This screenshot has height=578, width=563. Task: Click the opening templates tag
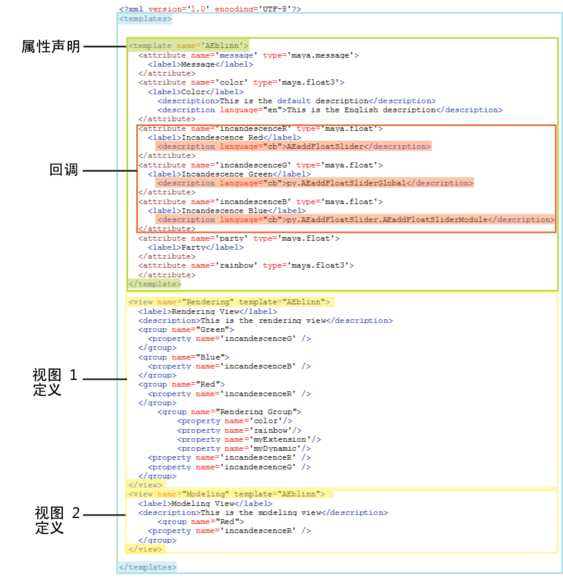[145, 19]
